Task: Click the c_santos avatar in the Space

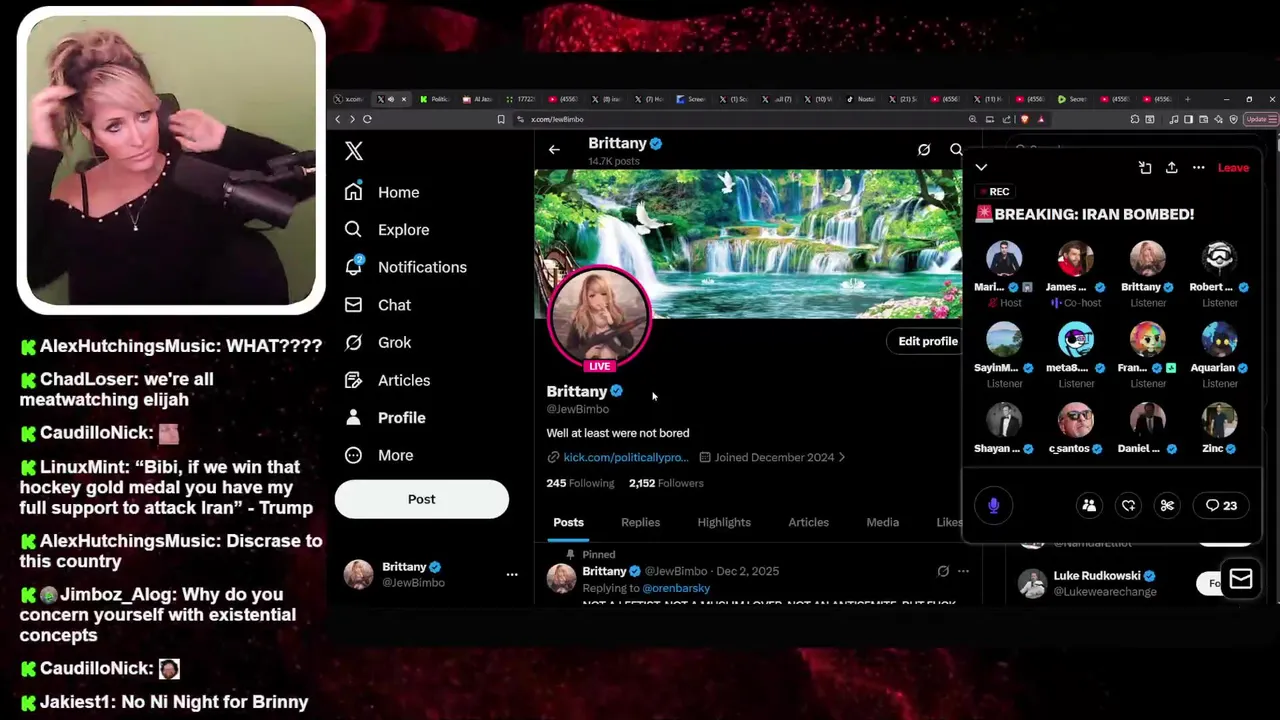Action: (1076, 420)
